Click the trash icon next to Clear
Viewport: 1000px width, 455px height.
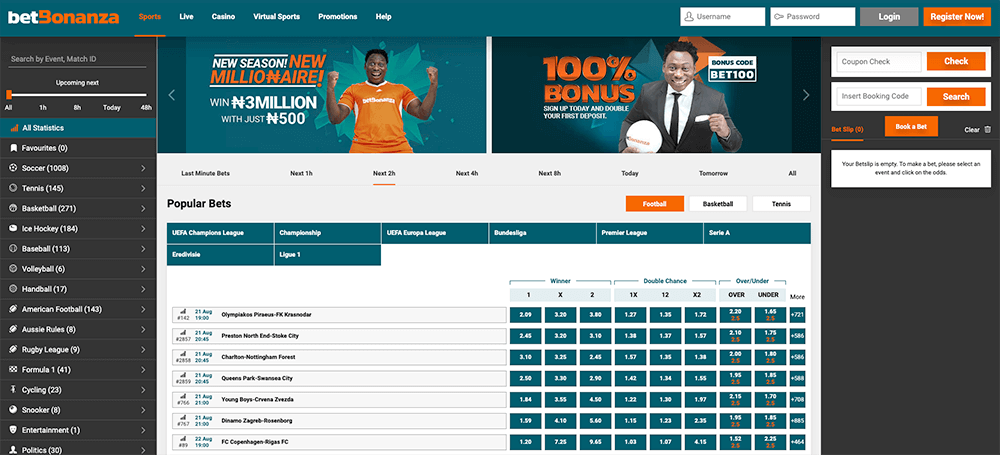pos(987,130)
